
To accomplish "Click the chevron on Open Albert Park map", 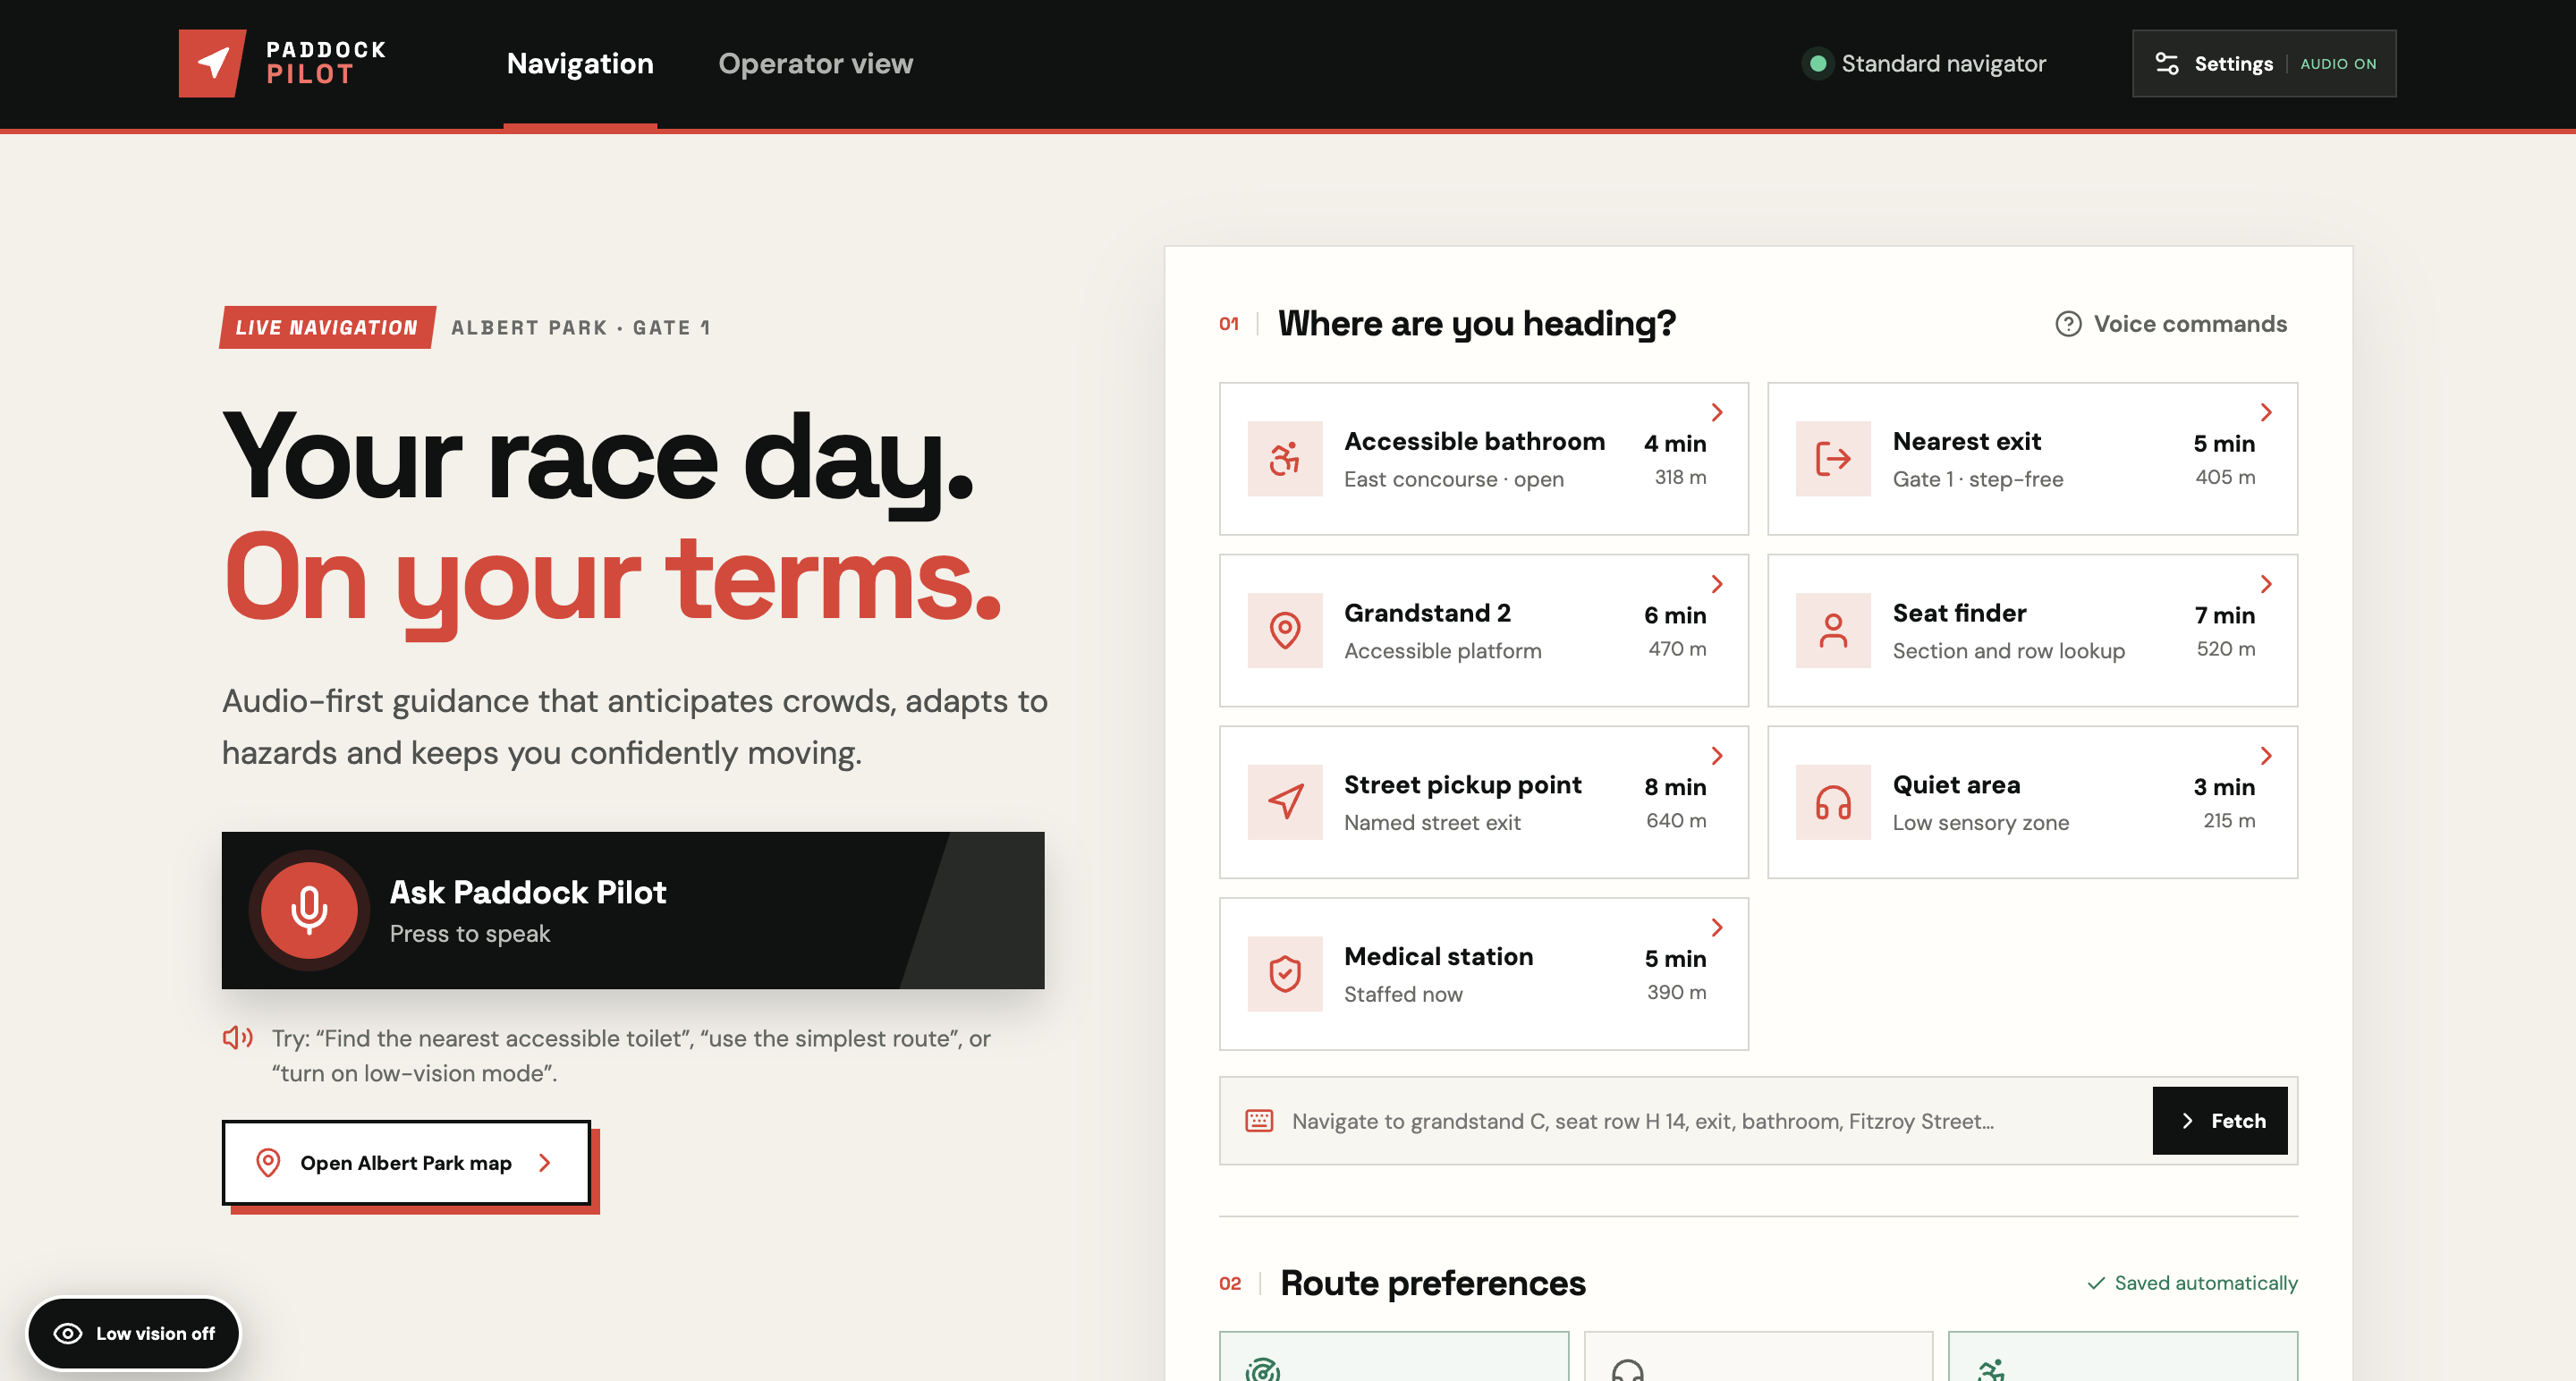I will (545, 1163).
